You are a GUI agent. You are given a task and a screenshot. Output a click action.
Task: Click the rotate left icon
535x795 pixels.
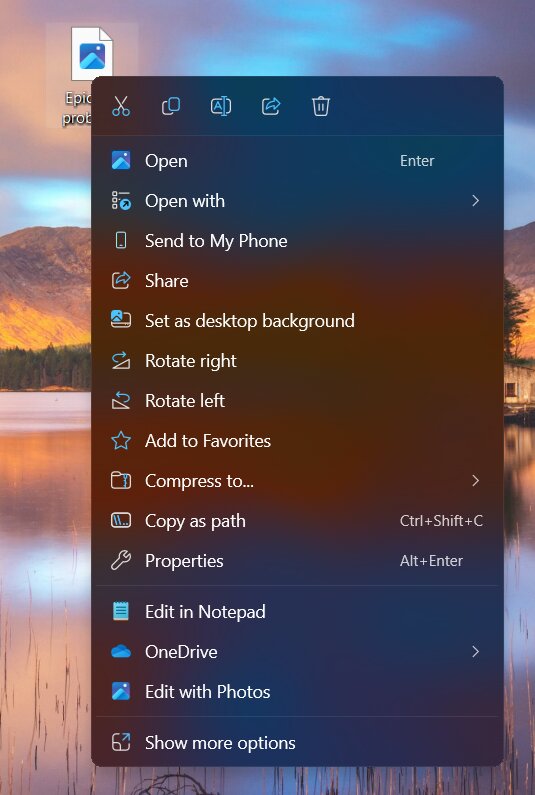pyautogui.click(x=121, y=401)
